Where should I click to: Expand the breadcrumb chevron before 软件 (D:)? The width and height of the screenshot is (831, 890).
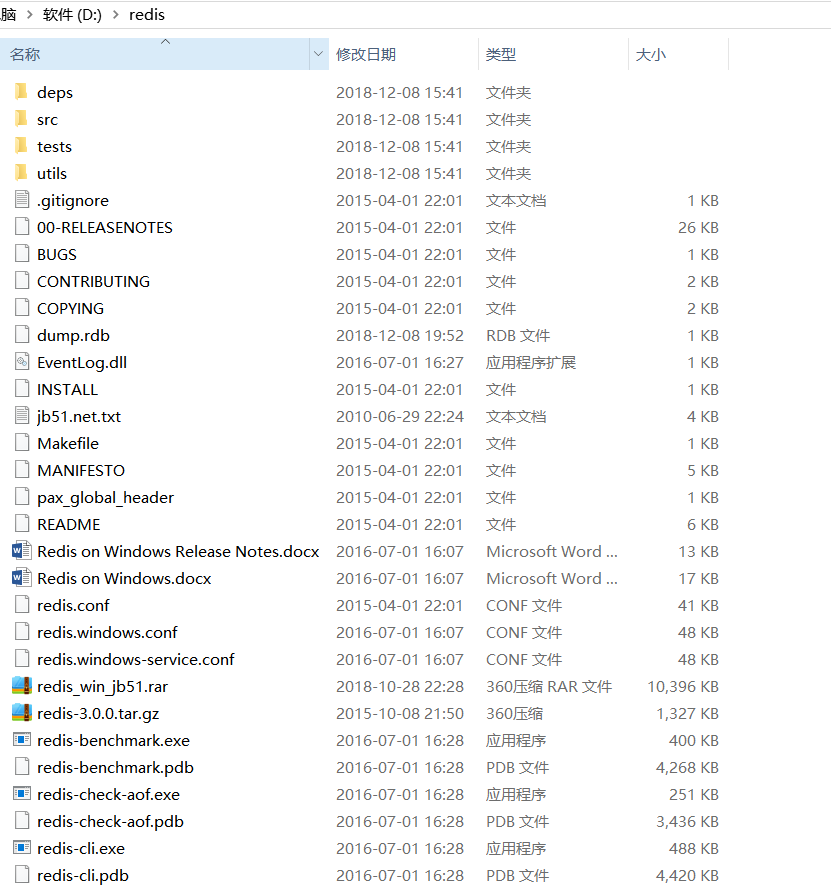point(30,14)
